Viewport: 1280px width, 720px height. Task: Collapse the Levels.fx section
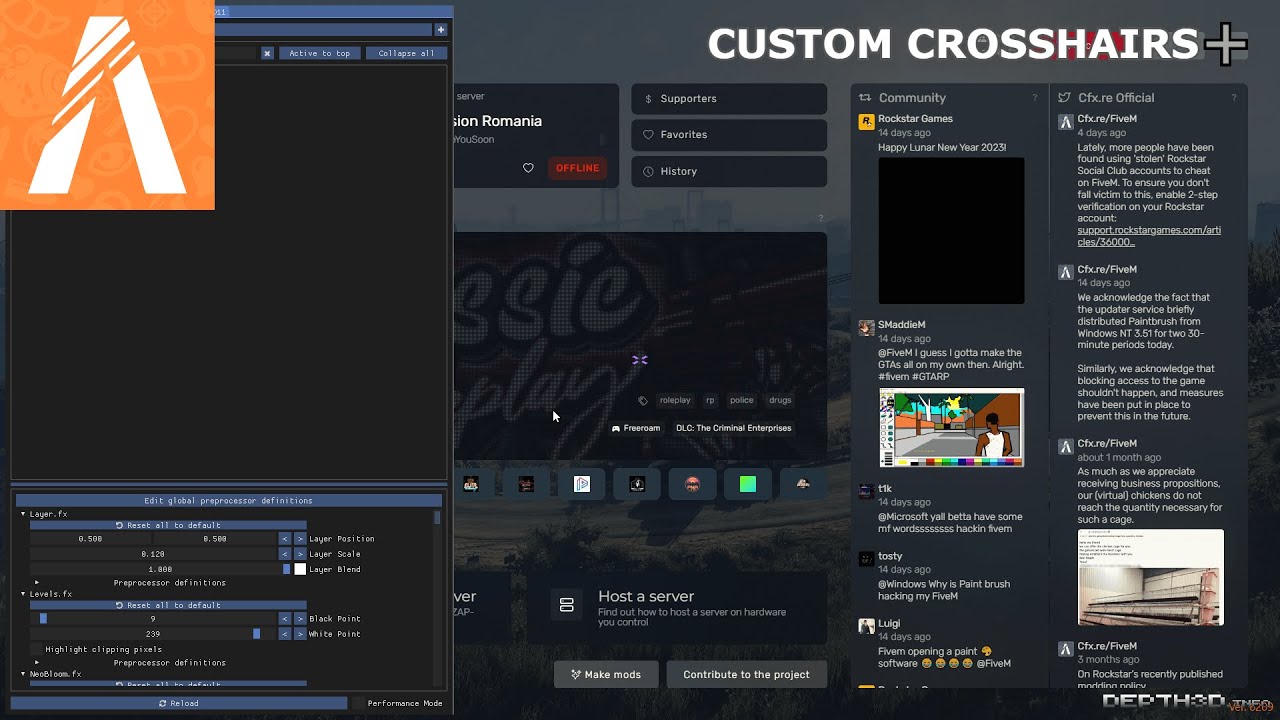[23, 594]
